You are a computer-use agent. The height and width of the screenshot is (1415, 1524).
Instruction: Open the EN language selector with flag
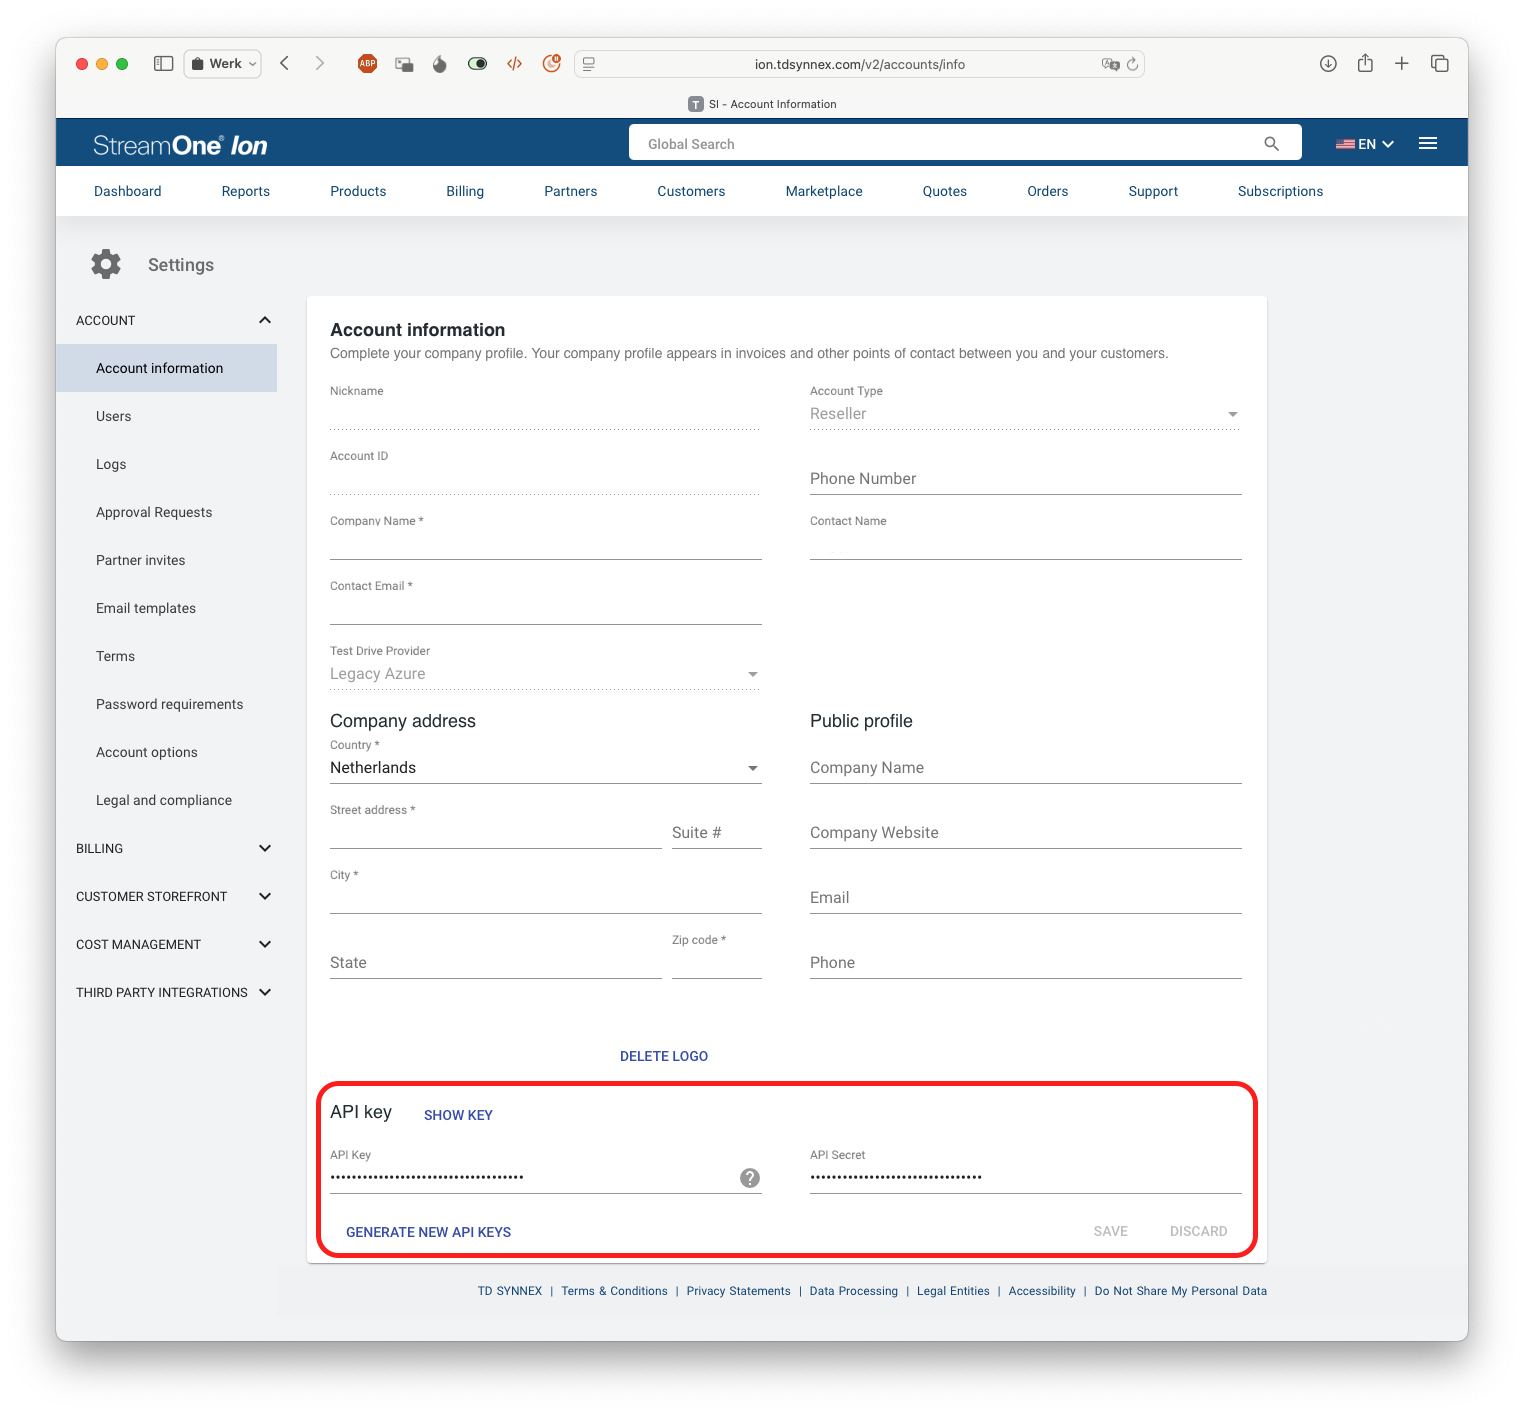pos(1365,143)
